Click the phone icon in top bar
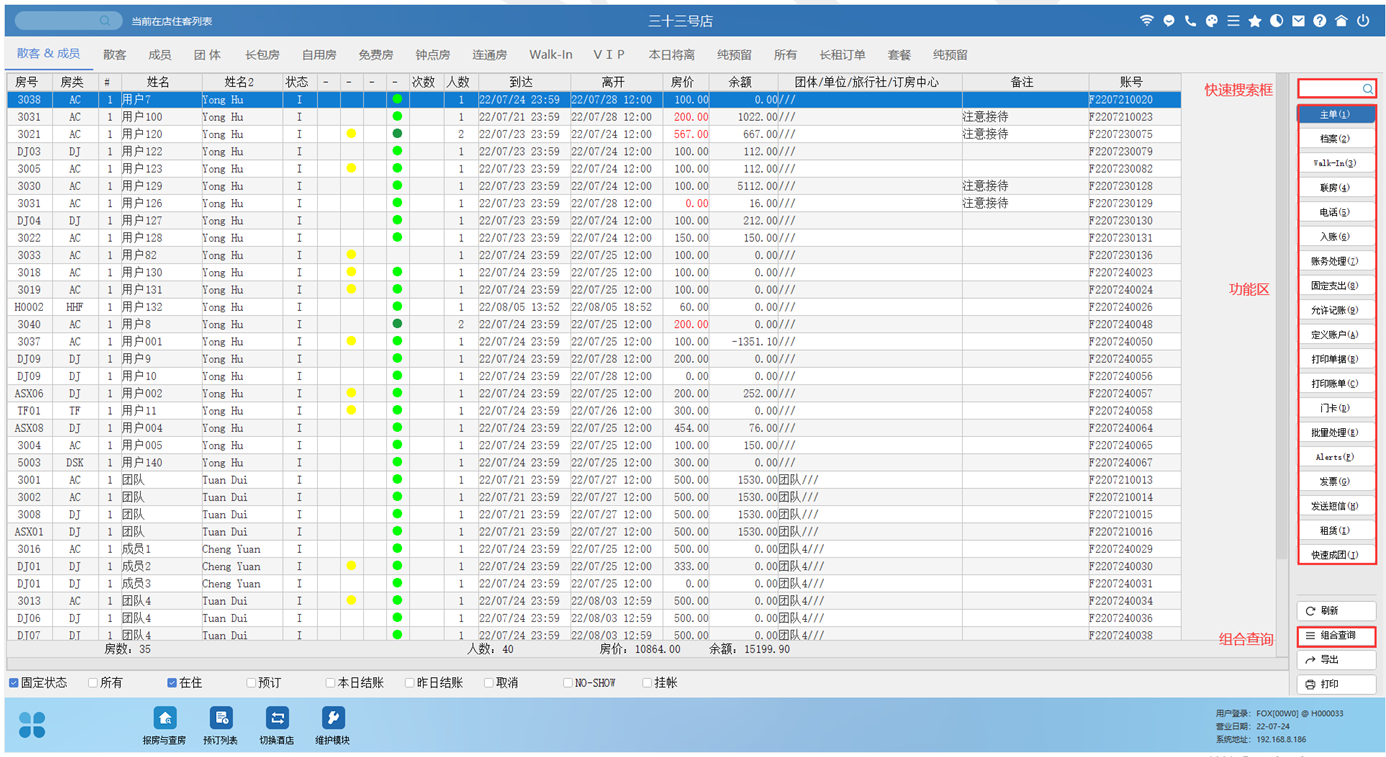 (1190, 21)
